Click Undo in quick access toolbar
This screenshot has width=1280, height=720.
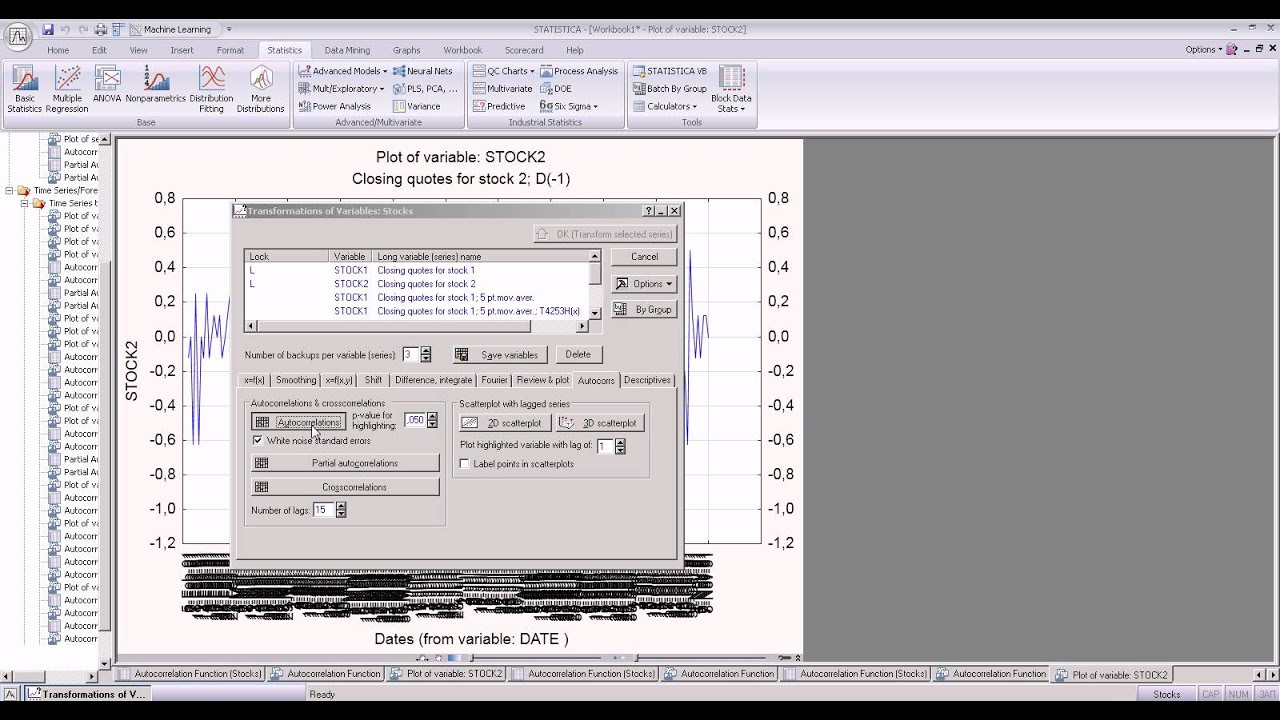pyautogui.click(x=65, y=29)
